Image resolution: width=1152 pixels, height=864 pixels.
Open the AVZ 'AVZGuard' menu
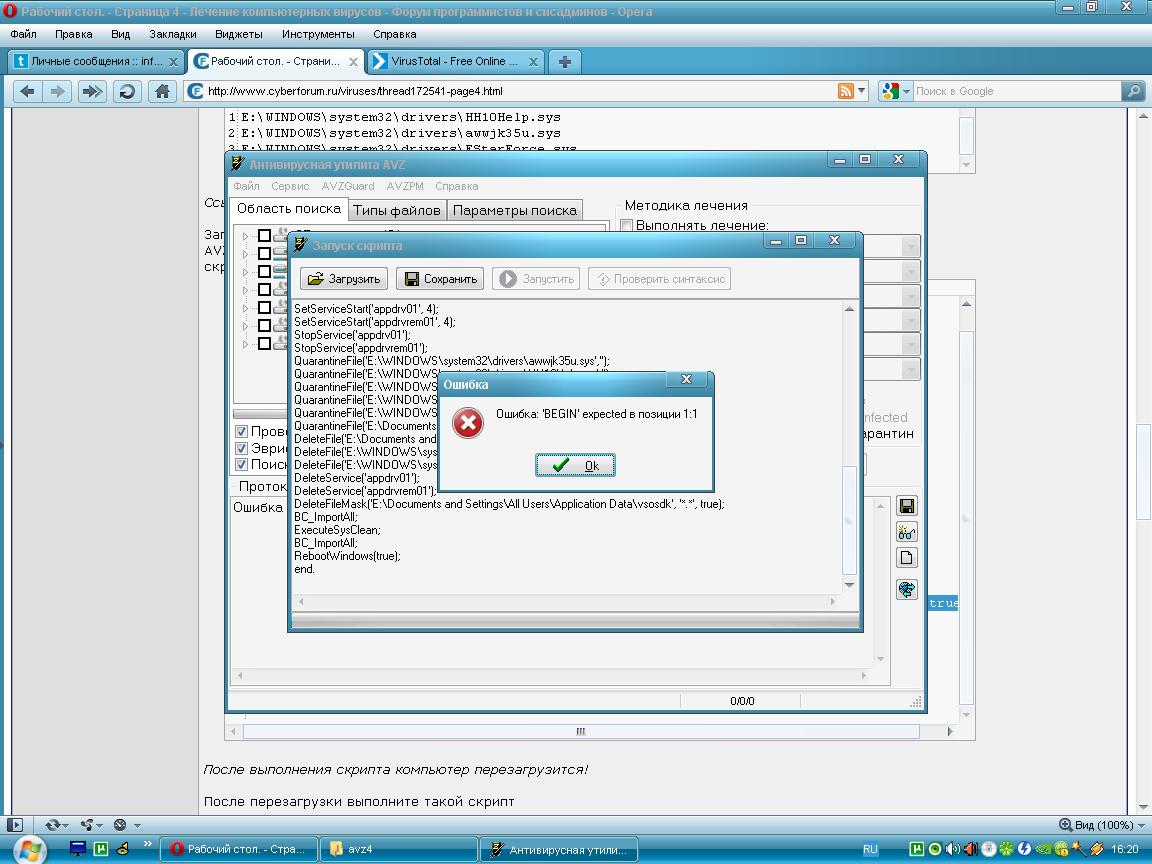[x=348, y=186]
